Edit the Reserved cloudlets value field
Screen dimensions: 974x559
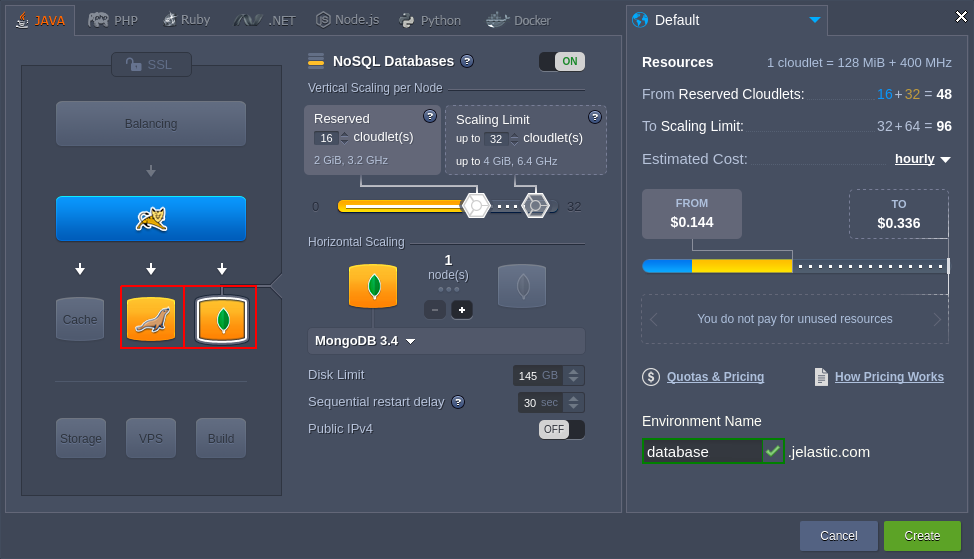[x=326, y=138]
